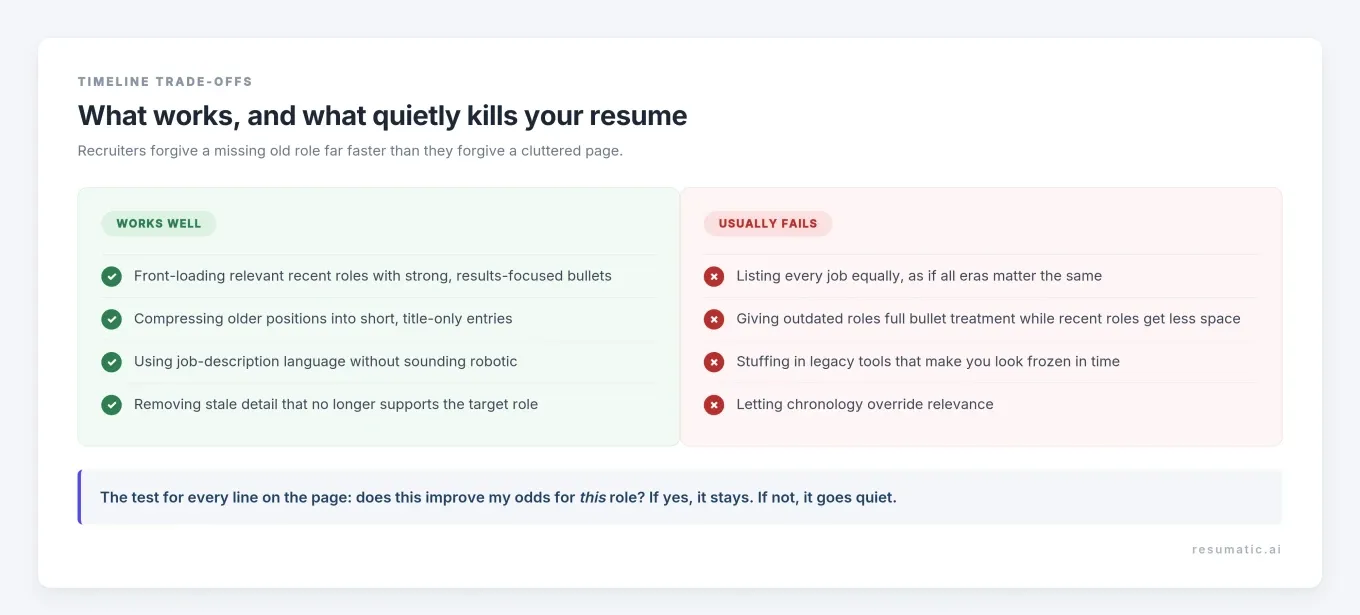Click check icon next to Using job-description language
Image resolution: width=1360 pixels, height=615 pixels.
pyautogui.click(x=111, y=362)
